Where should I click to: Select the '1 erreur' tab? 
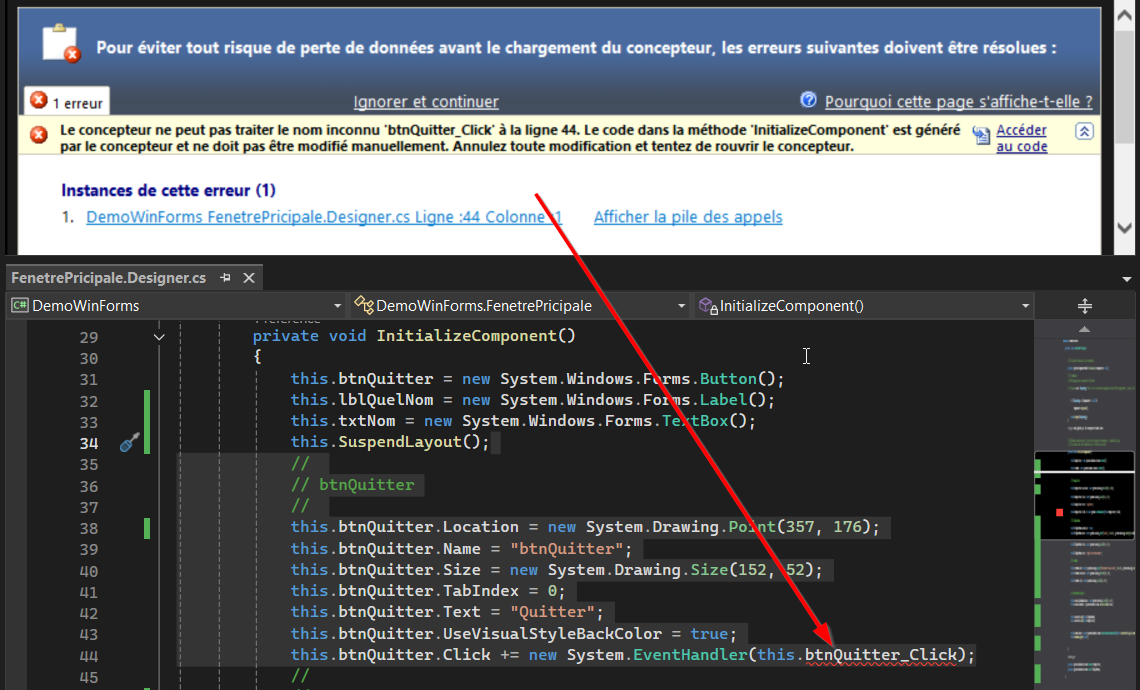point(67,101)
